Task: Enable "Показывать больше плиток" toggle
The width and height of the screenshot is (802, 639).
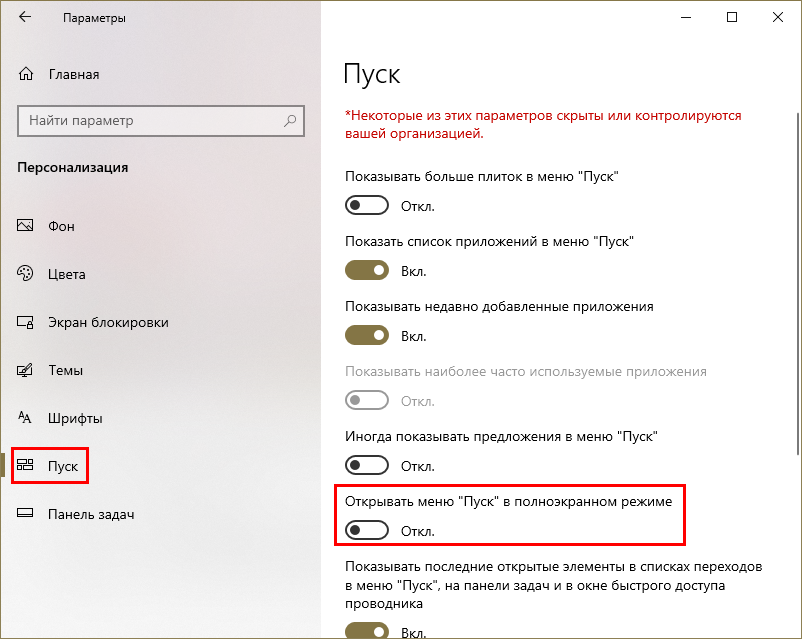Action: [x=367, y=205]
